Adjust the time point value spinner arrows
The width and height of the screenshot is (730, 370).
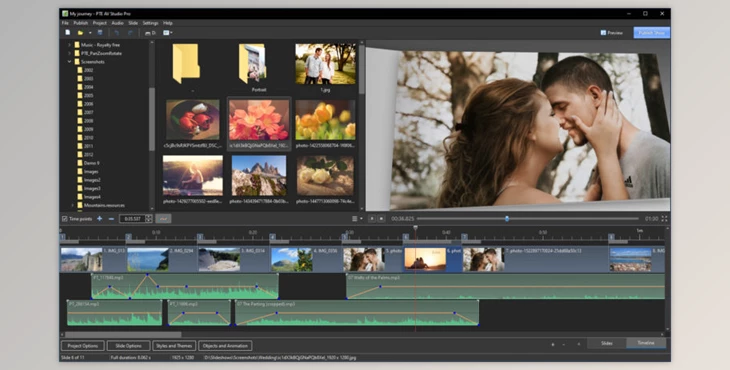[x=149, y=218]
